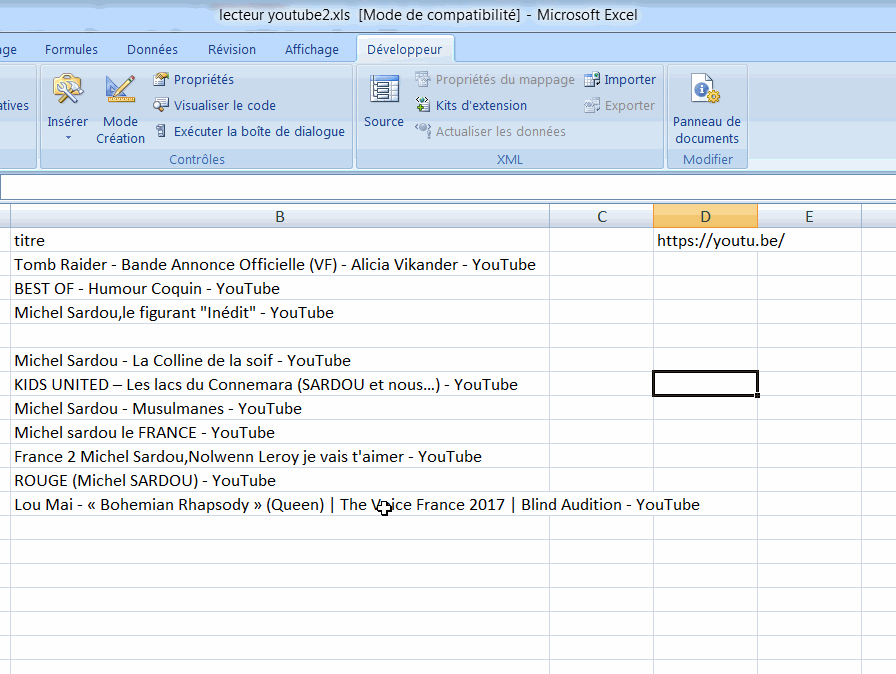Image resolution: width=896 pixels, height=674 pixels.
Task: Select the 'titre' cell
Action: pyautogui.click(x=280, y=240)
